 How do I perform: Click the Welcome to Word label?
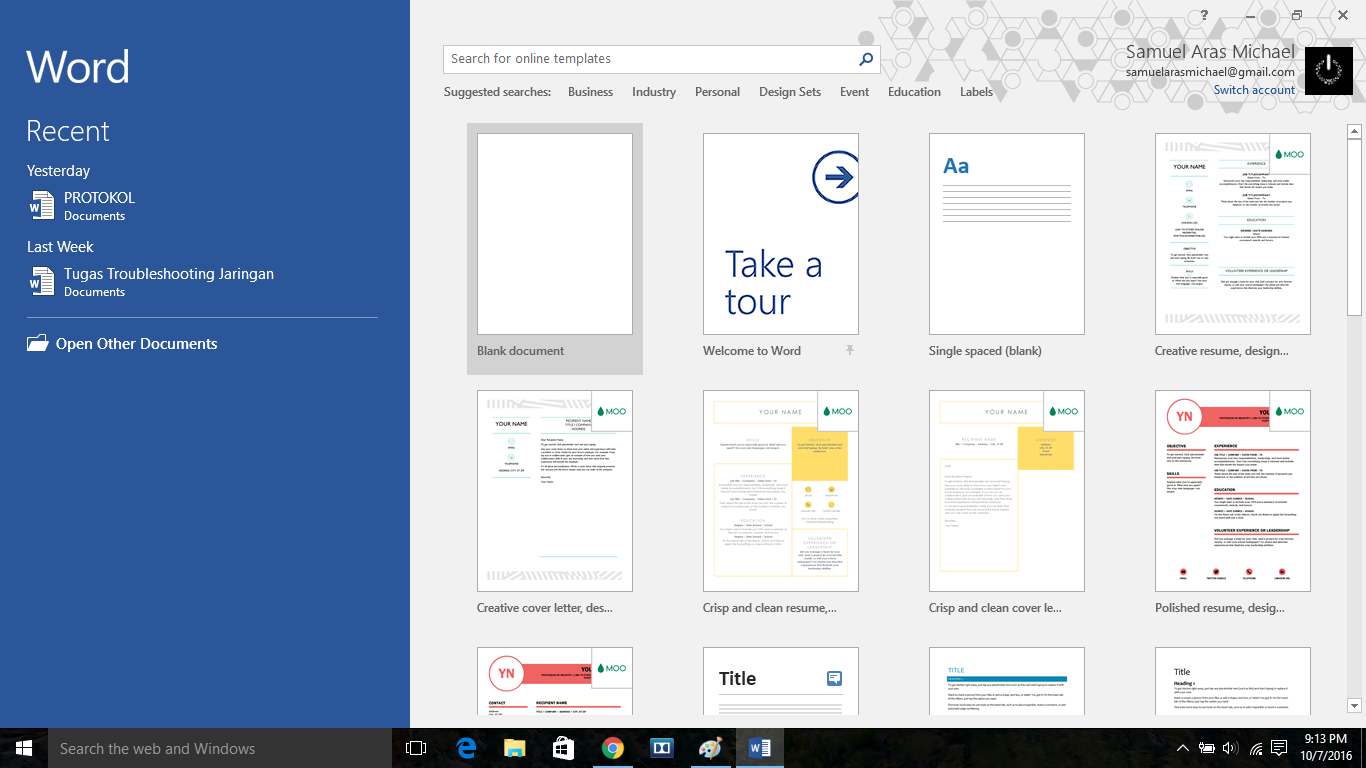(x=752, y=351)
